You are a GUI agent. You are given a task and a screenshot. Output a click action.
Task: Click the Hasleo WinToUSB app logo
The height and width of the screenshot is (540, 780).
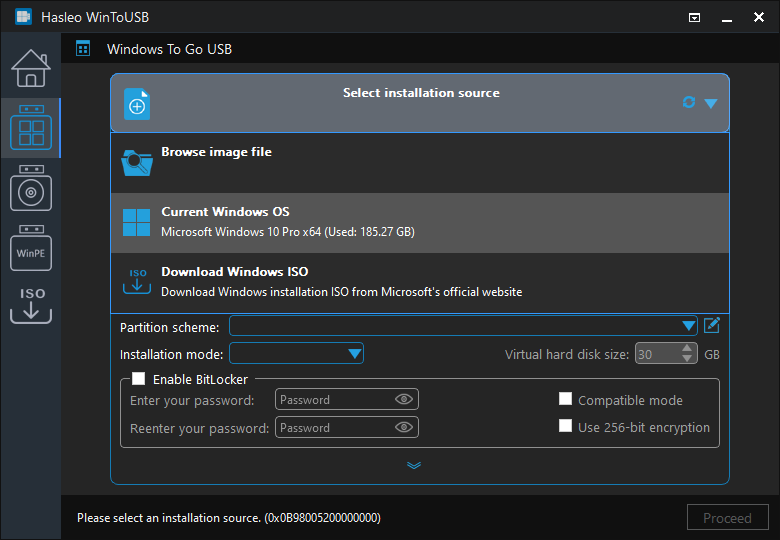(x=23, y=17)
